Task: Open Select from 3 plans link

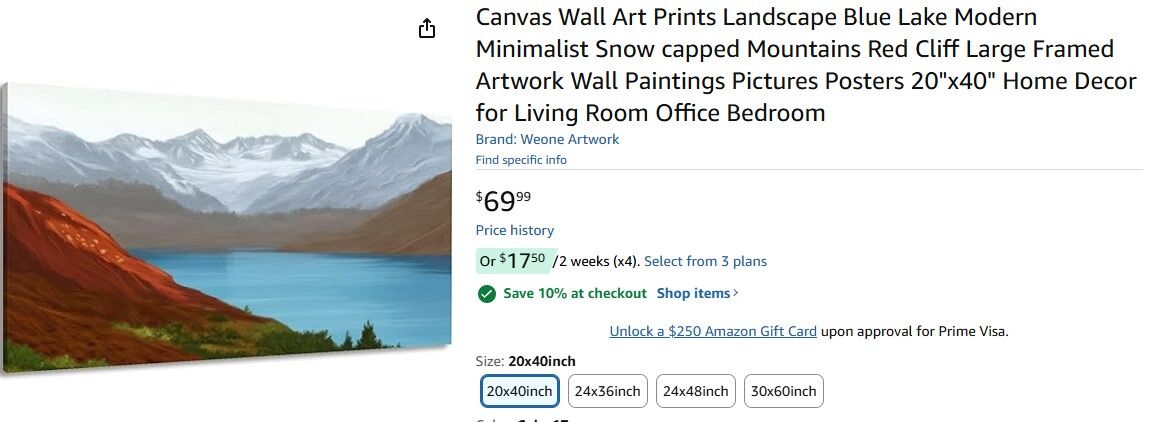Action: pyautogui.click(x=705, y=262)
